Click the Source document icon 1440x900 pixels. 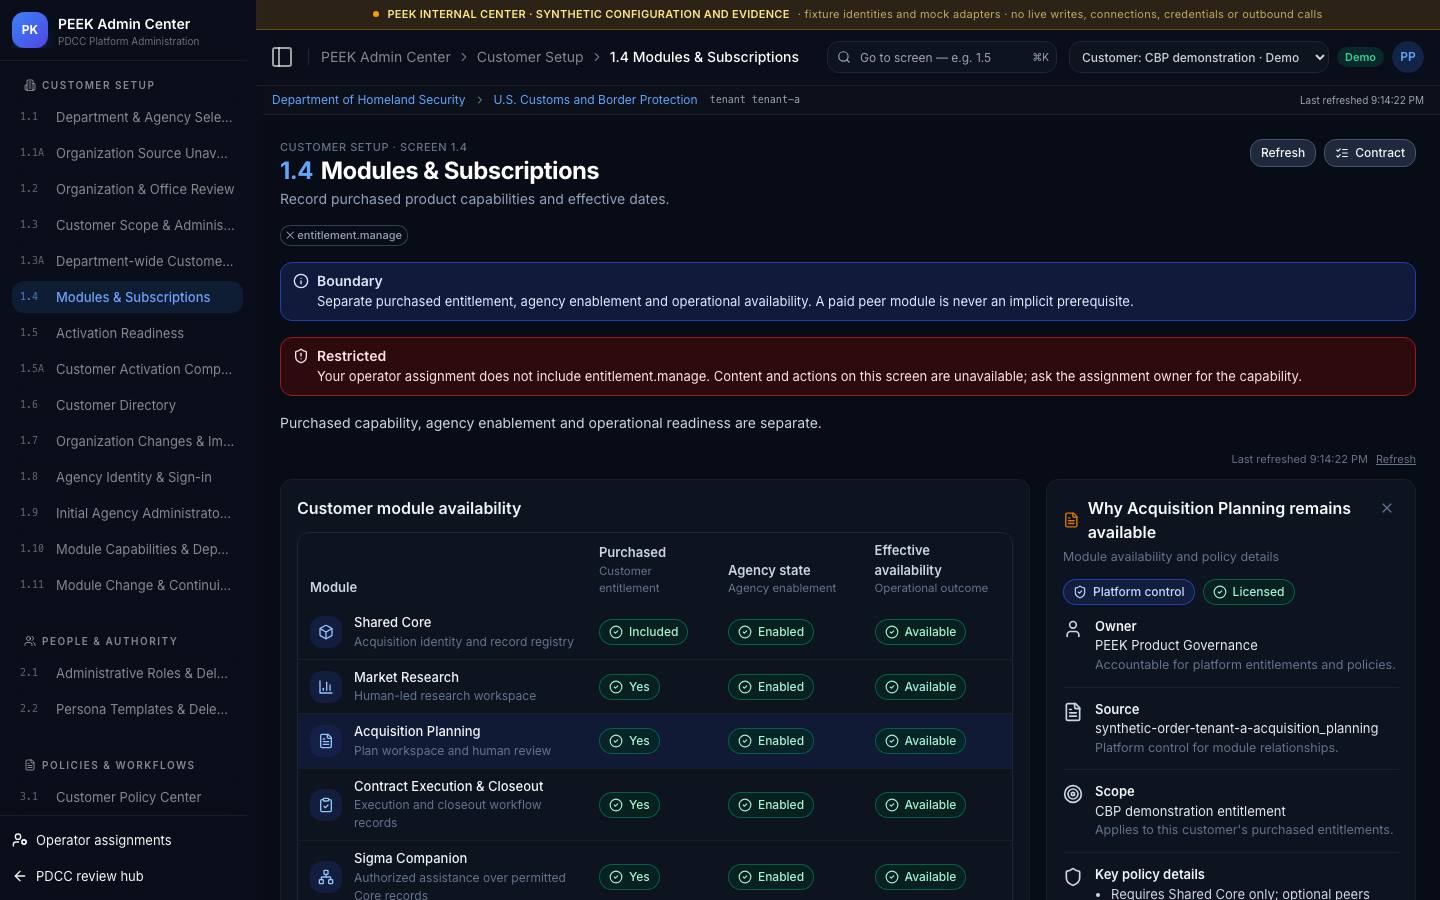click(x=1073, y=712)
